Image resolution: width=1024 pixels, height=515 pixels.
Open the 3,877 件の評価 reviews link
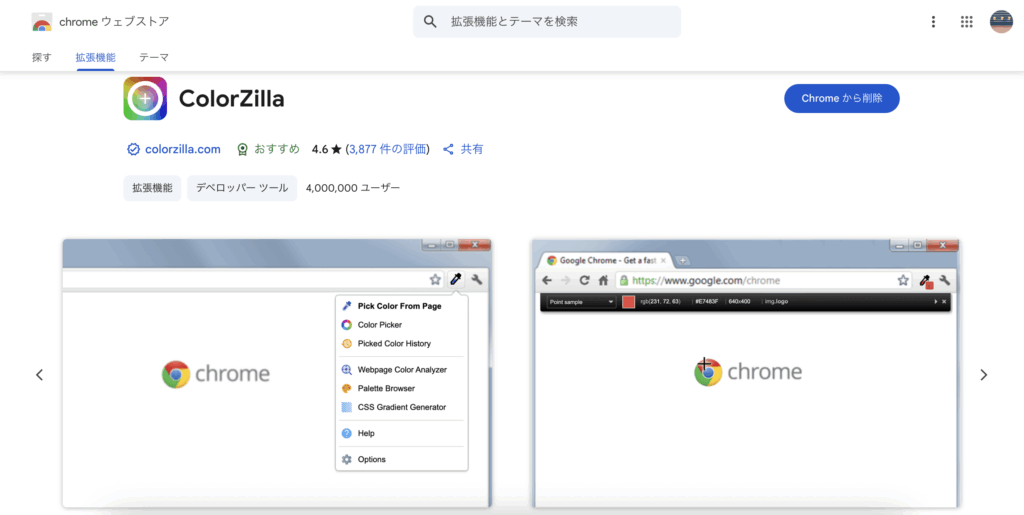(387, 149)
